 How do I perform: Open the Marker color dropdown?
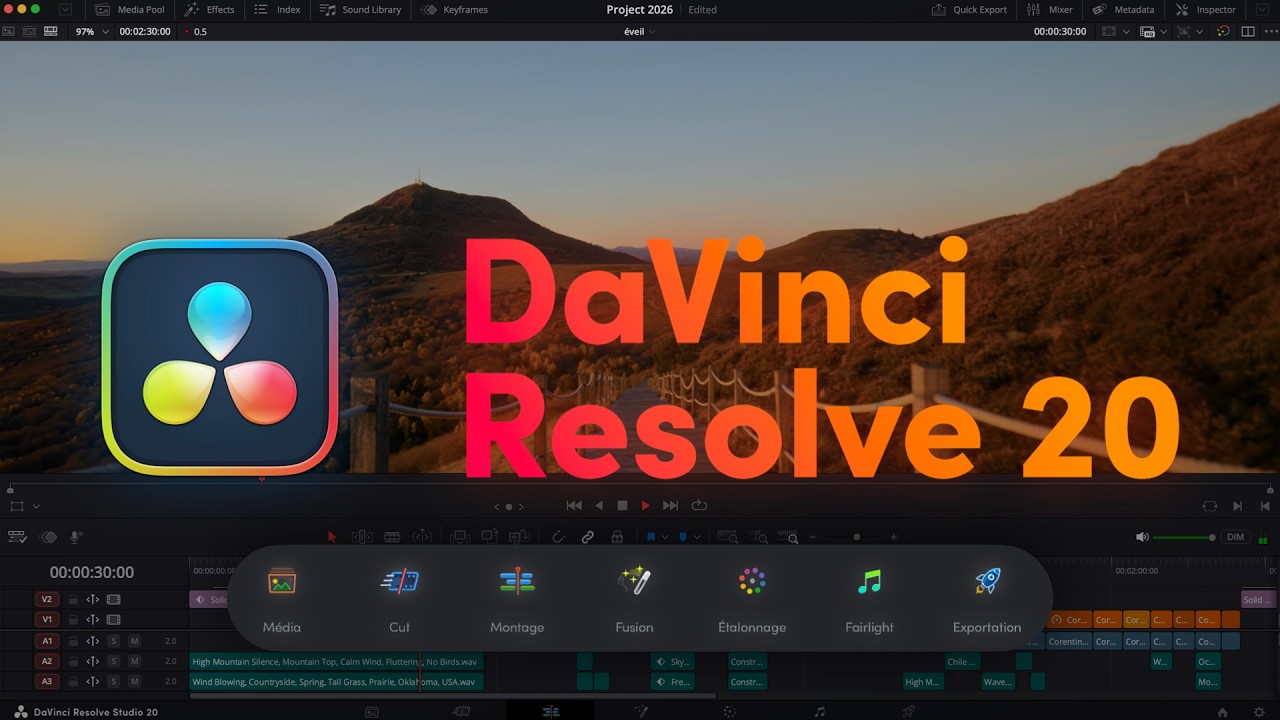[696, 537]
